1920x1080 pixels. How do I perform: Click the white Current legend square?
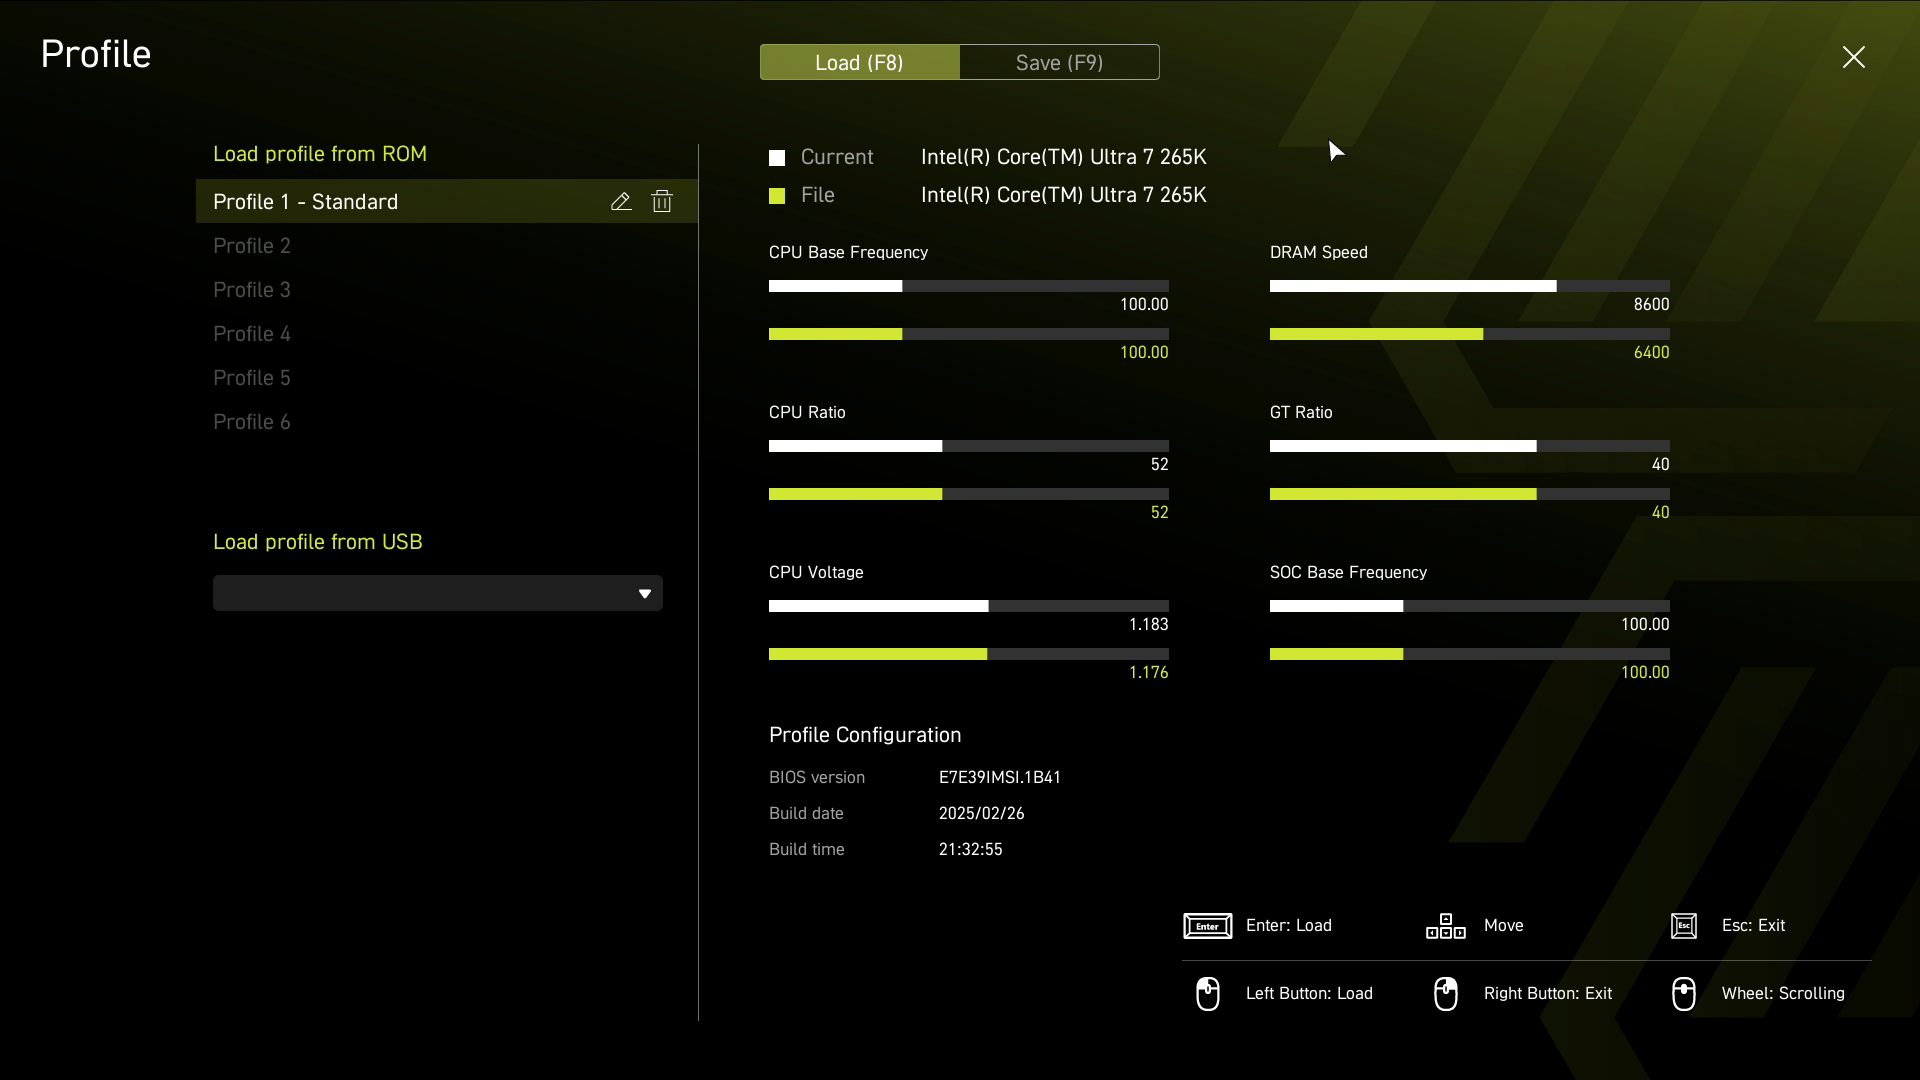point(777,158)
